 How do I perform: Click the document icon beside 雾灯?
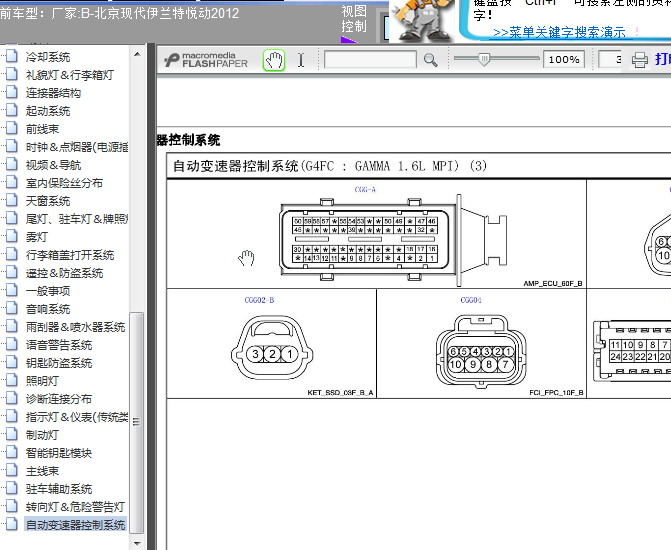point(12,236)
